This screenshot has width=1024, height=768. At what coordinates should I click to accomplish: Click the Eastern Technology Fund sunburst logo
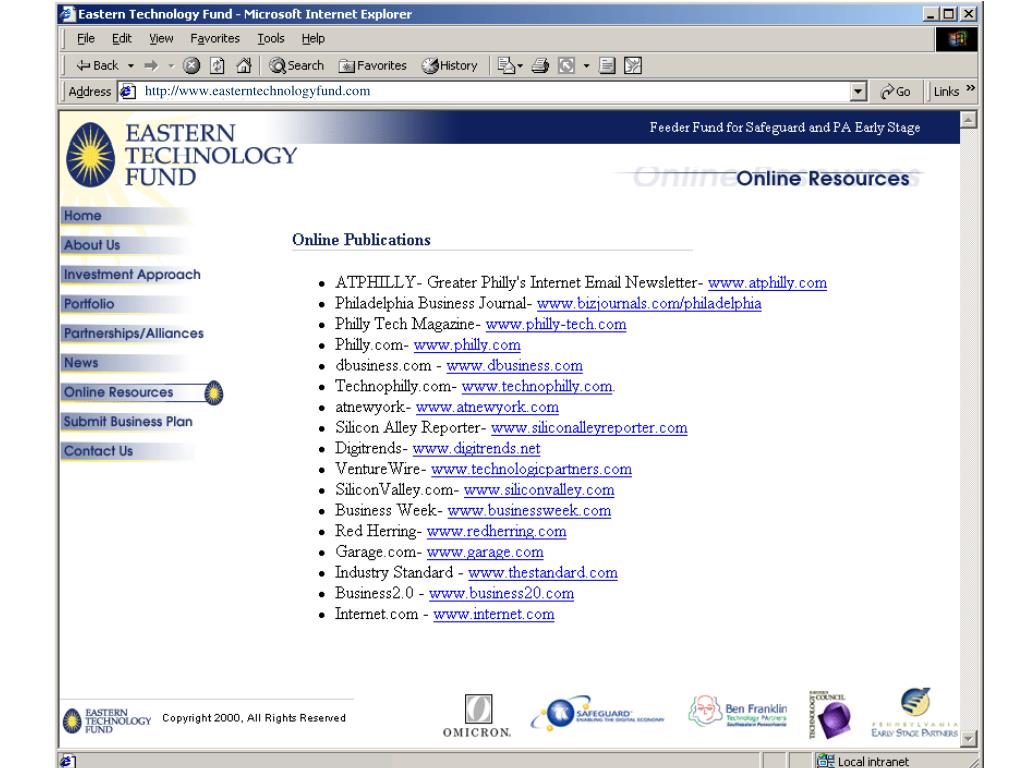coord(91,155)
